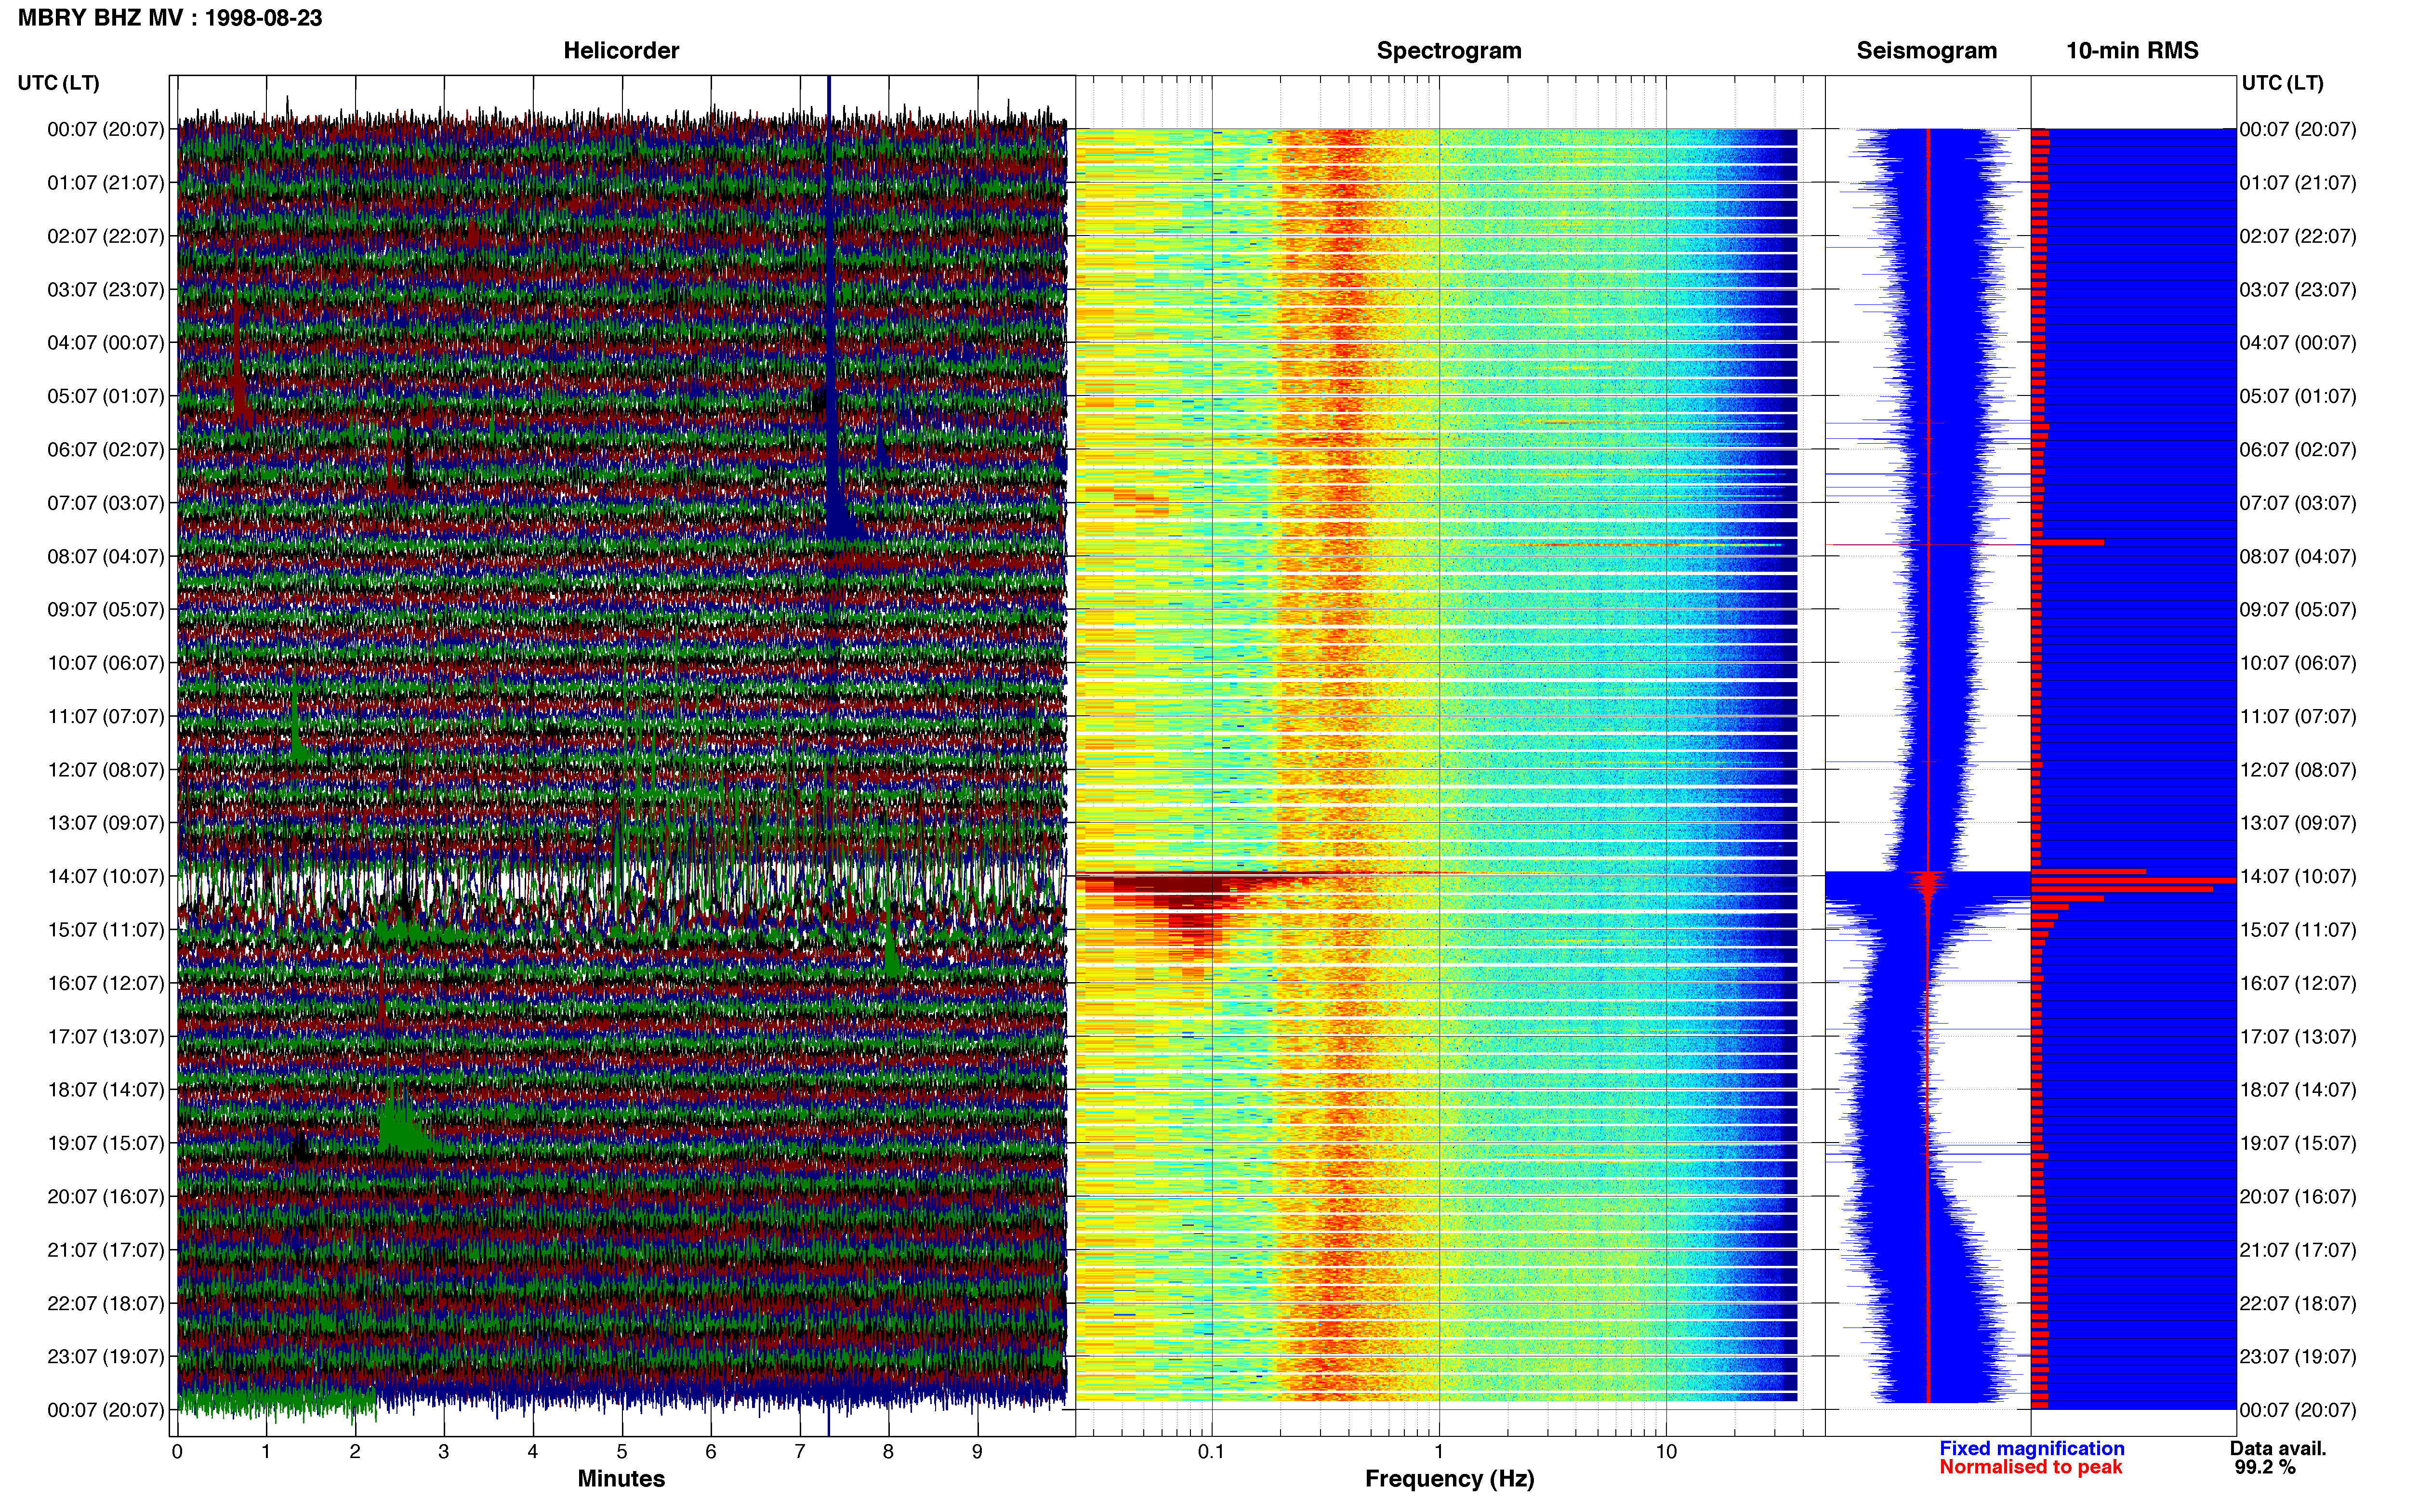Click the title MBRY BHZ MV : 1998-08-23
This screenshot has height=1512, width=2418.
(170, 18)
